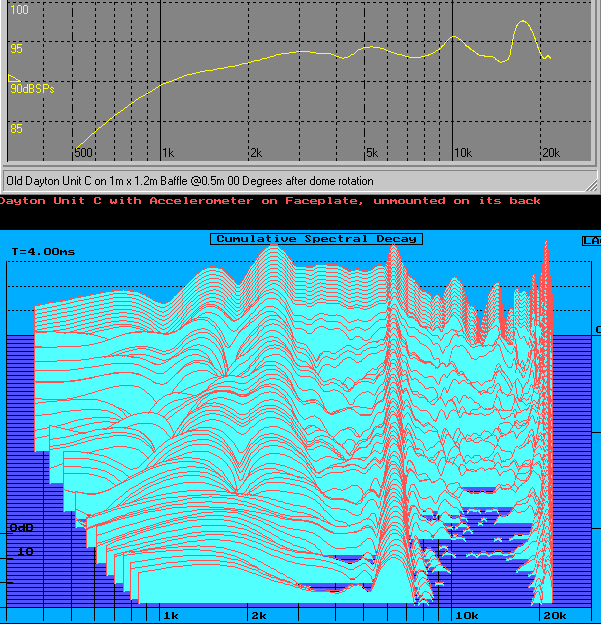Click the 0dB label on waterfall plot
Screen dimensions: 601x624
point(21,527)
